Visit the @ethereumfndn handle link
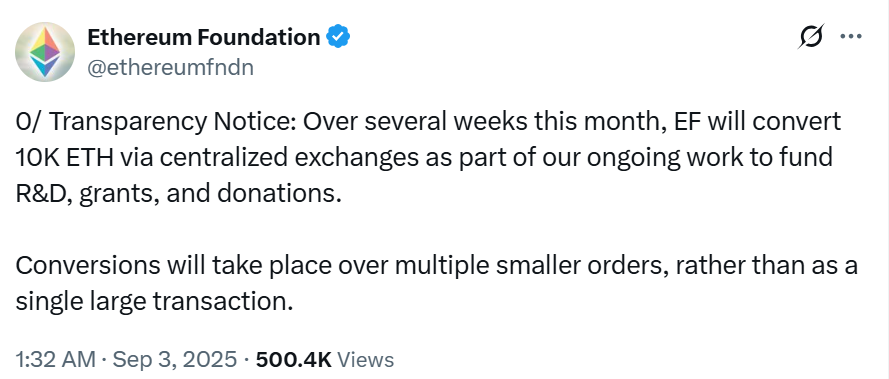Viewport: 889px width, 379px height. click(x=170, y=68)
